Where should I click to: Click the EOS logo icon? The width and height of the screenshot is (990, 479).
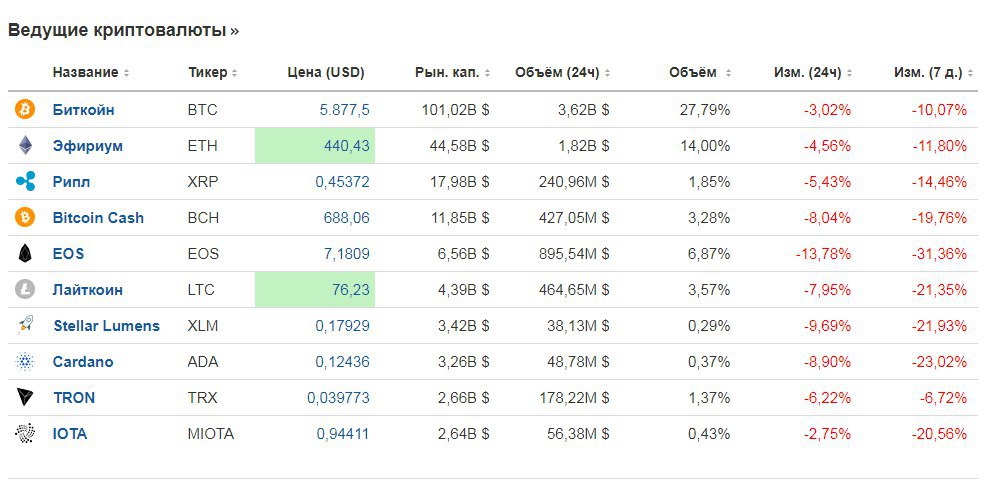pyautogui.click(x=25, y=254)
